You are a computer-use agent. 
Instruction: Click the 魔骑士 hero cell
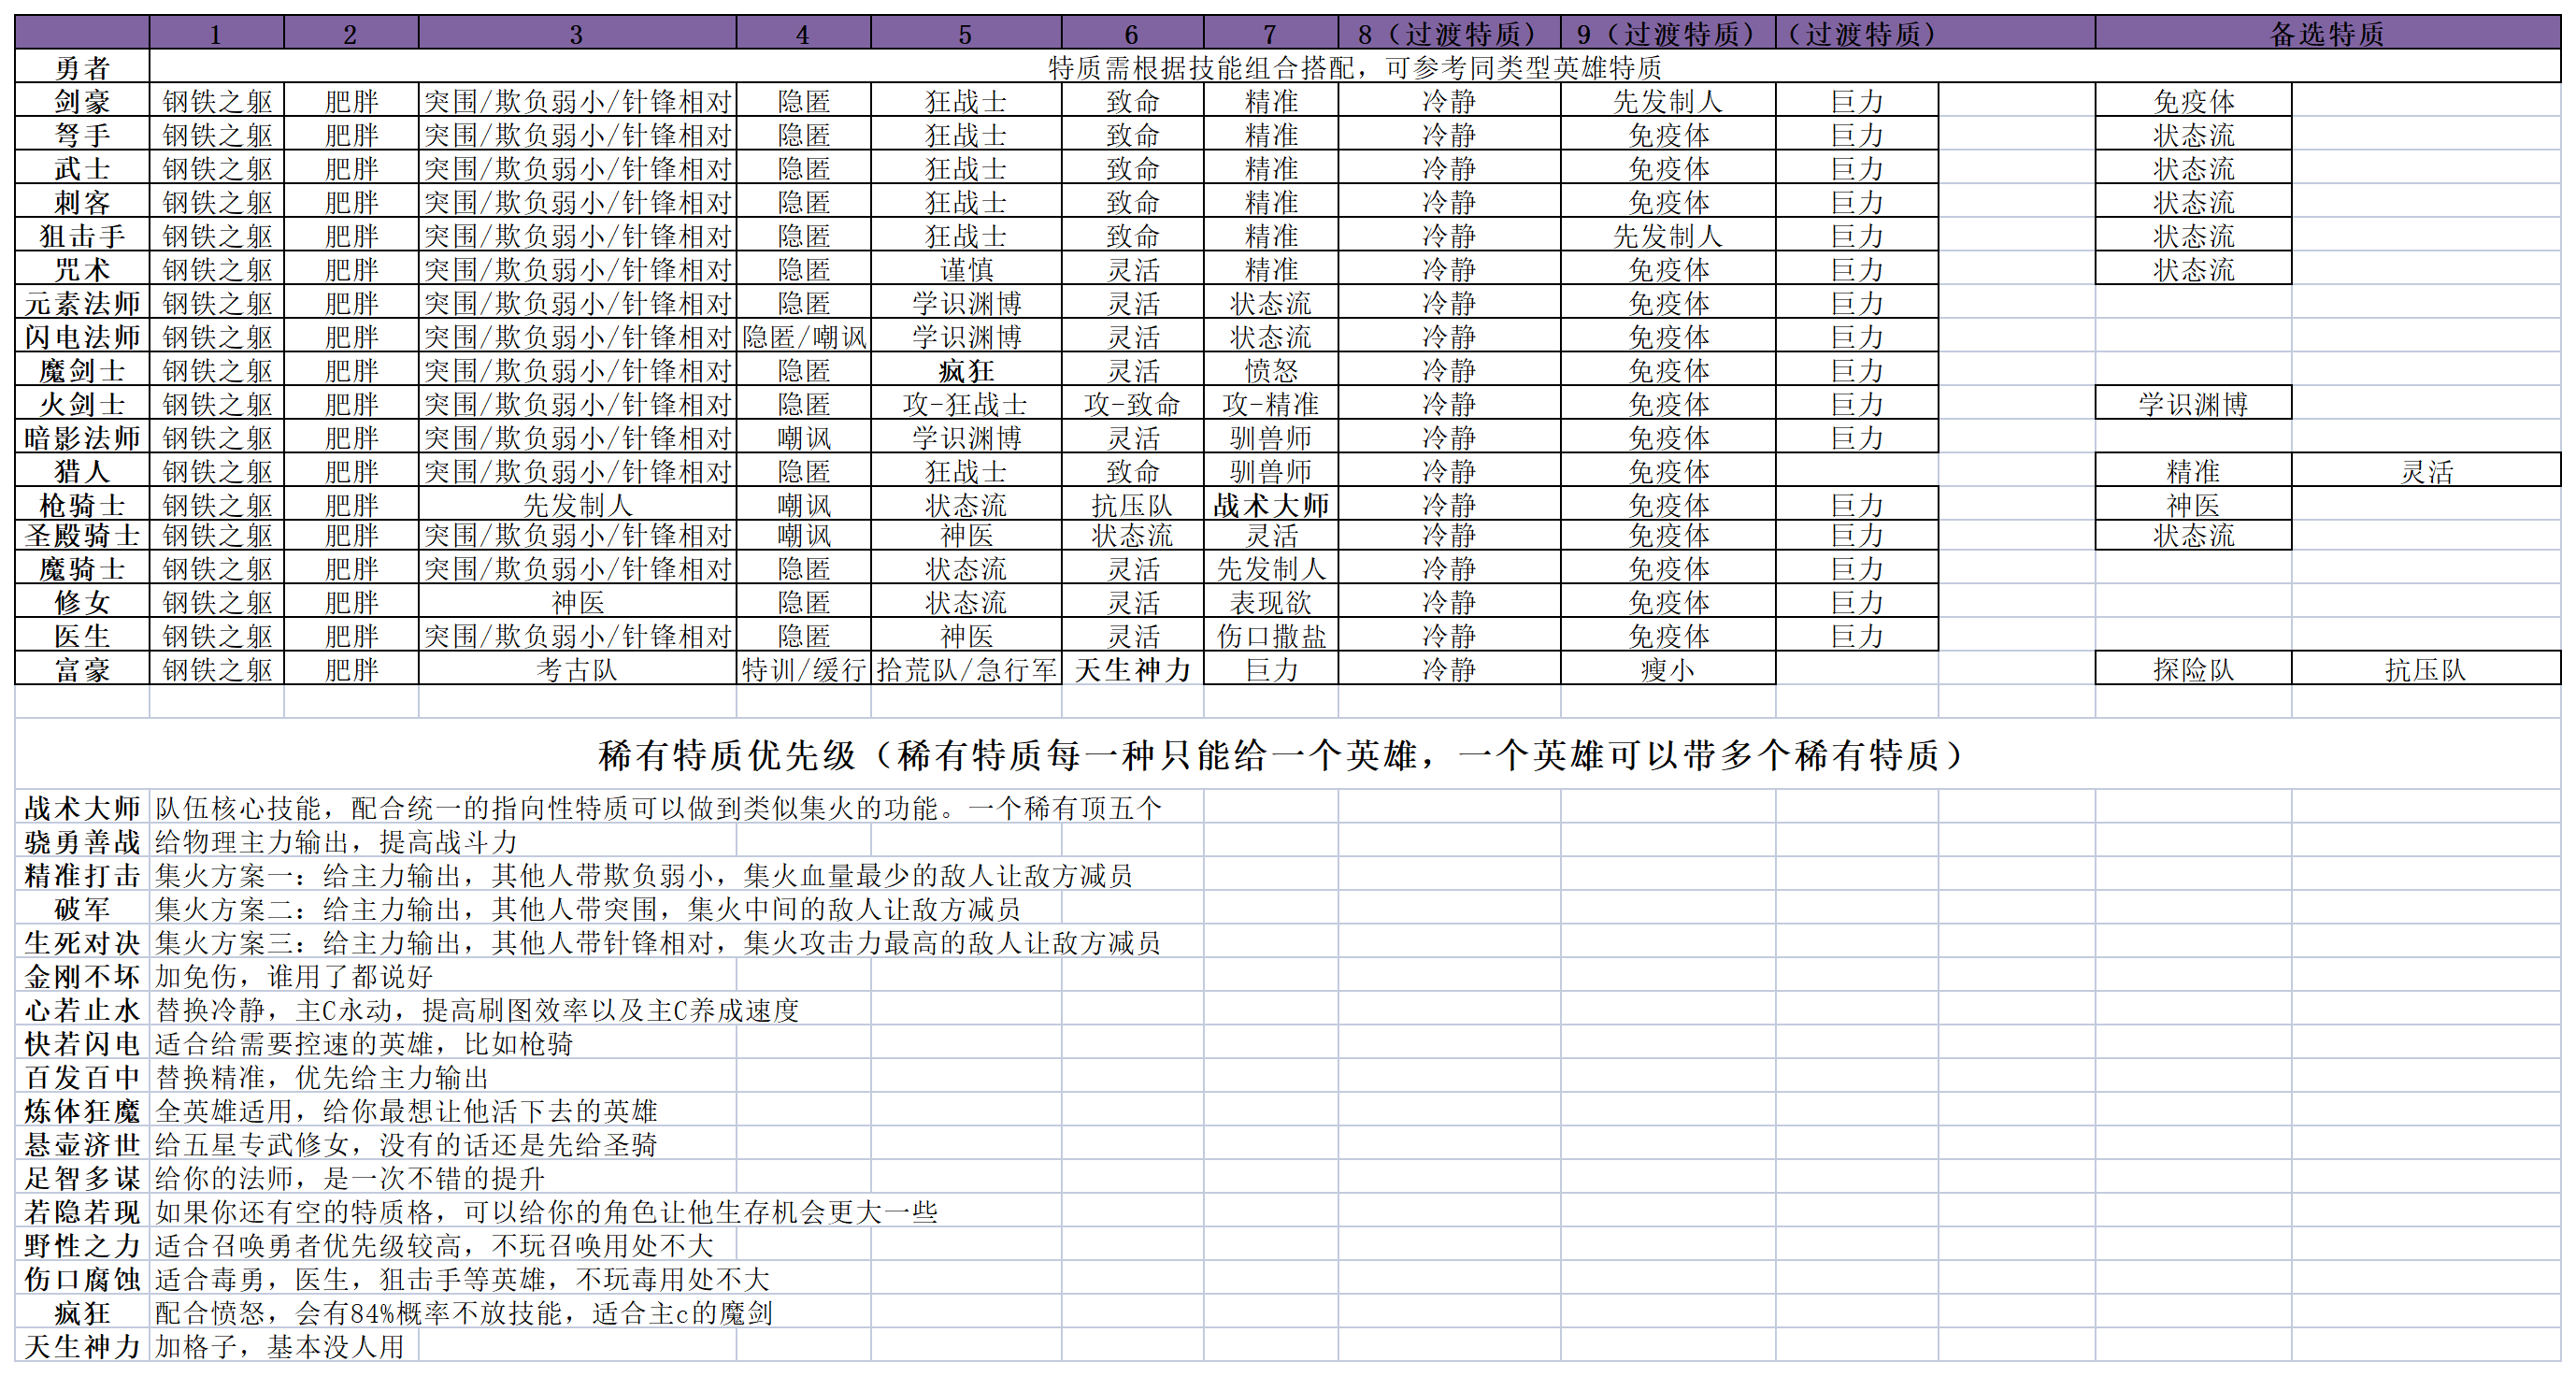[x=82, y=568]
